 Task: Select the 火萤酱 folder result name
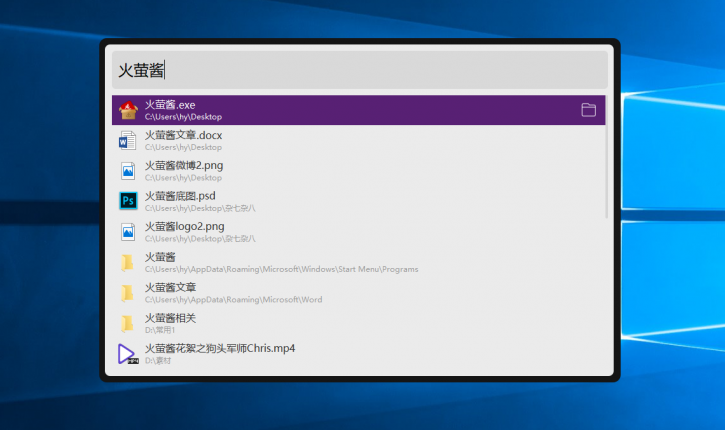[x=160, y=257]
